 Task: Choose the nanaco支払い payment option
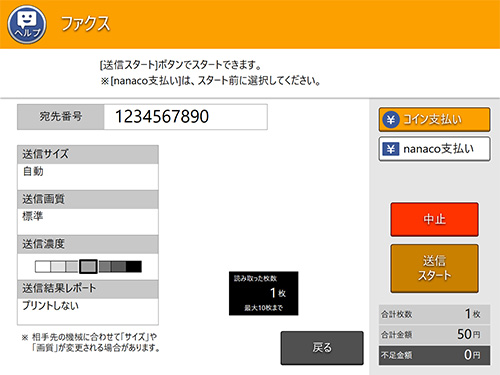click(x=434, y=149)
